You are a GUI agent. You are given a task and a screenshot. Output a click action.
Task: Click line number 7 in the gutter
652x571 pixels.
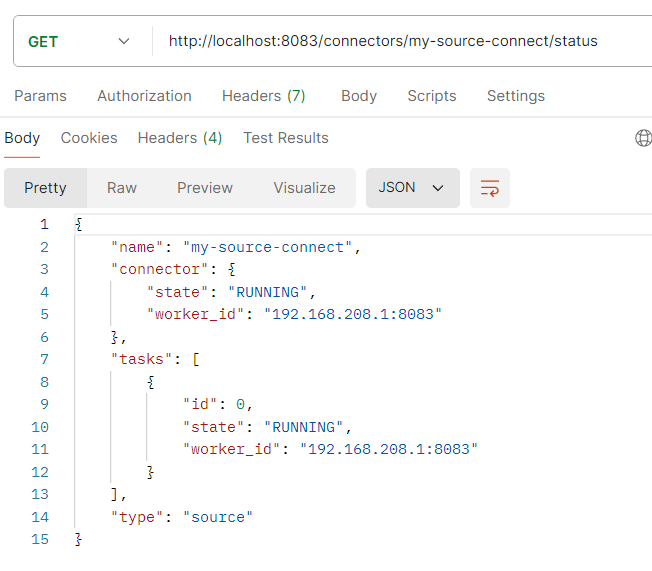pos(44,359)
